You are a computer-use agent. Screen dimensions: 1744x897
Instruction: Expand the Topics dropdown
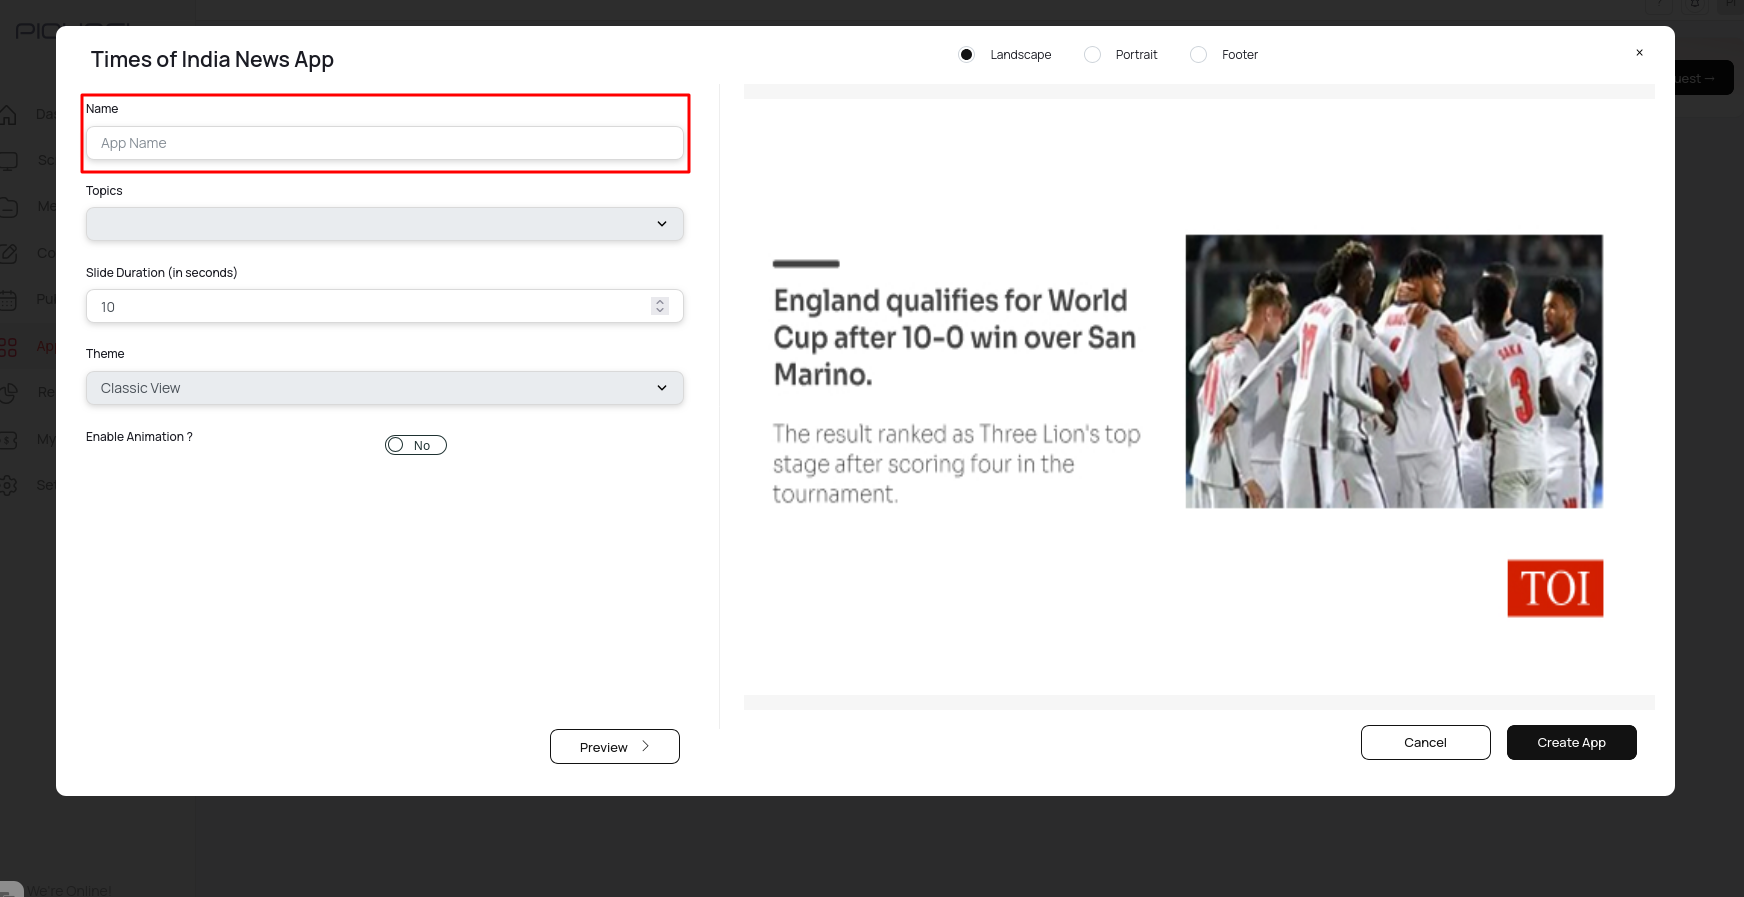tap(384, 224)
